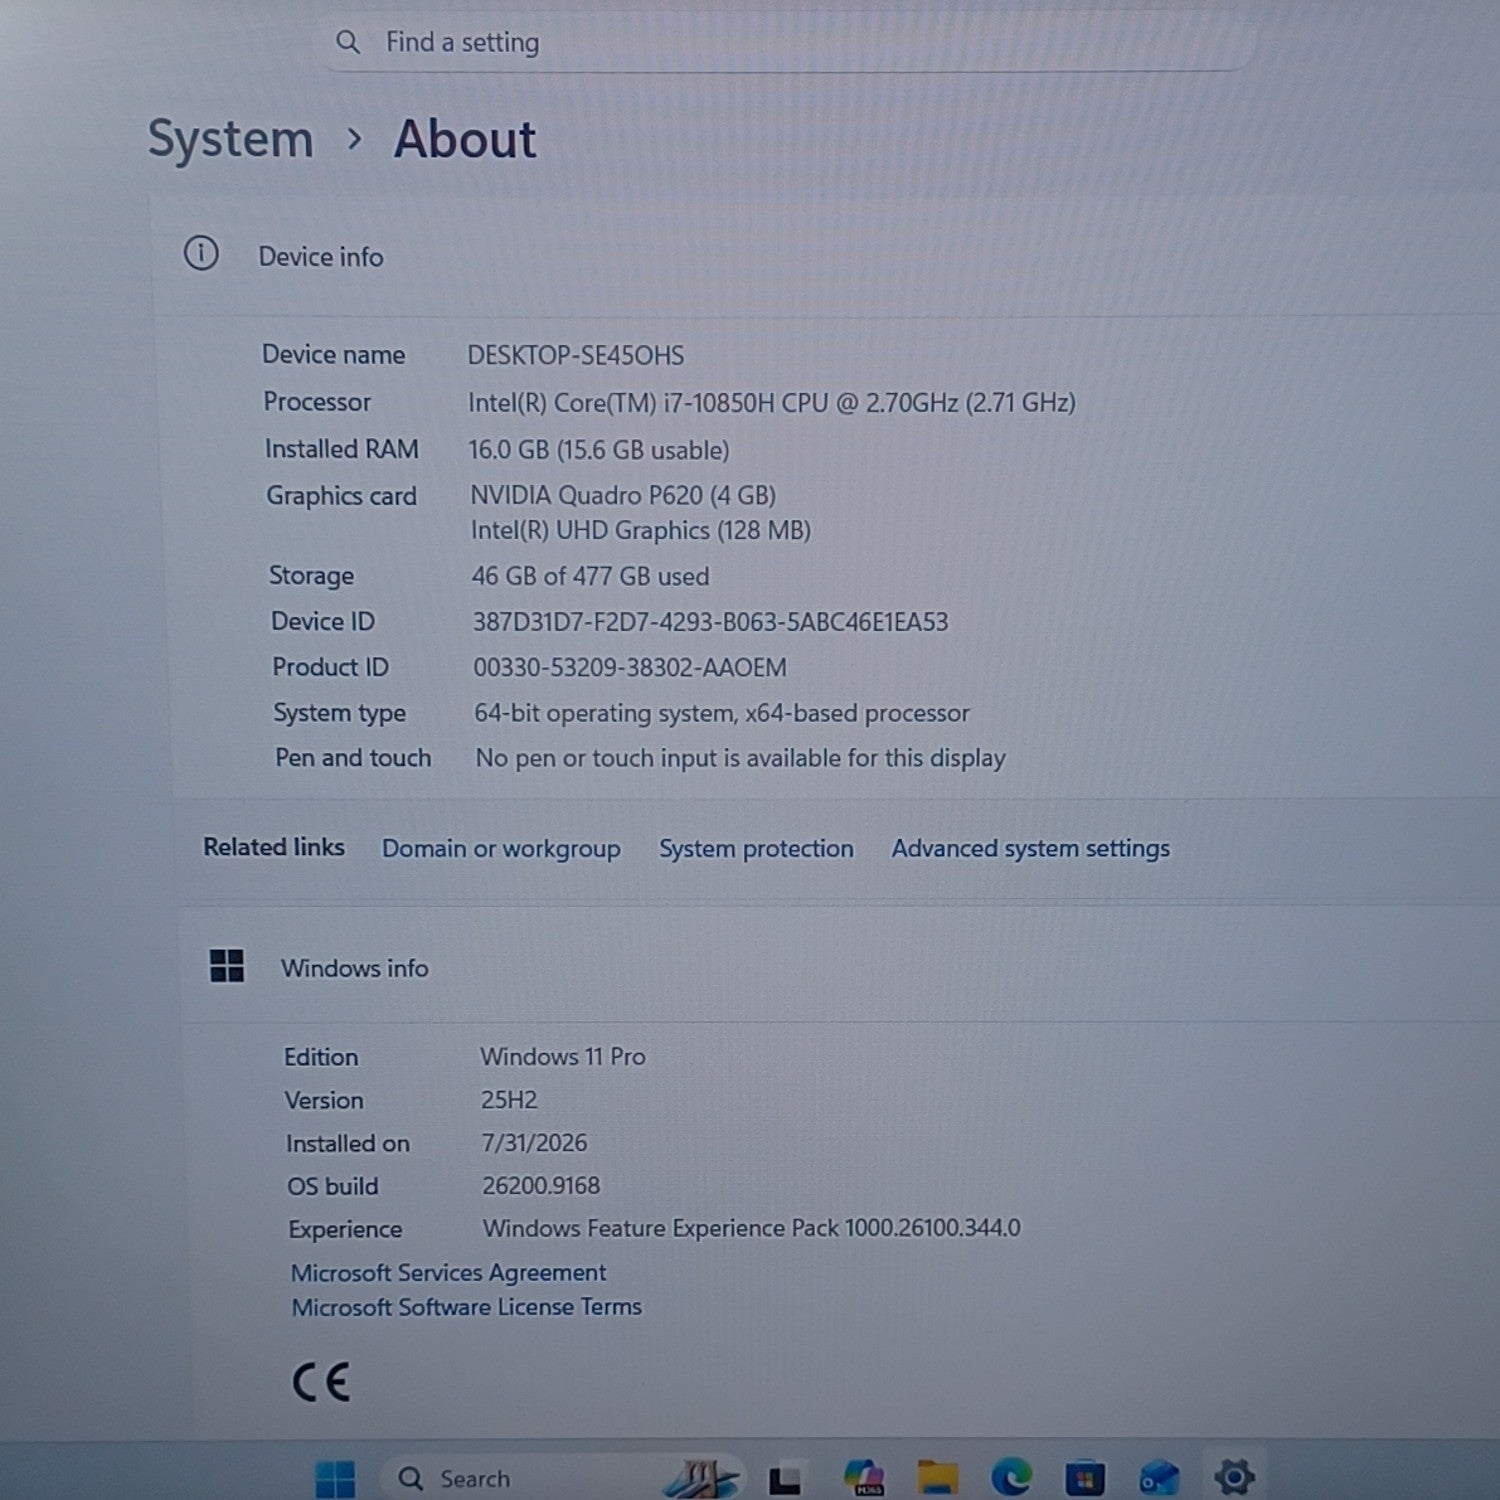Click the Experience label
The width and height of the screenshot is (1500, 1500).
click(345, 1229)
